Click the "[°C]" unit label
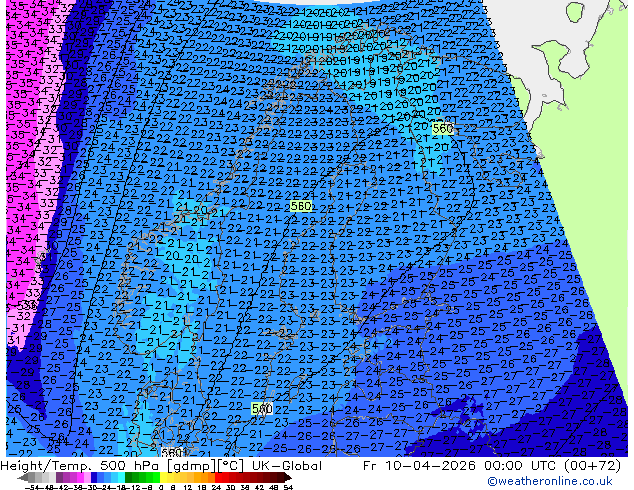The width and height of the screenshot is (634, 490). [230, 466]
